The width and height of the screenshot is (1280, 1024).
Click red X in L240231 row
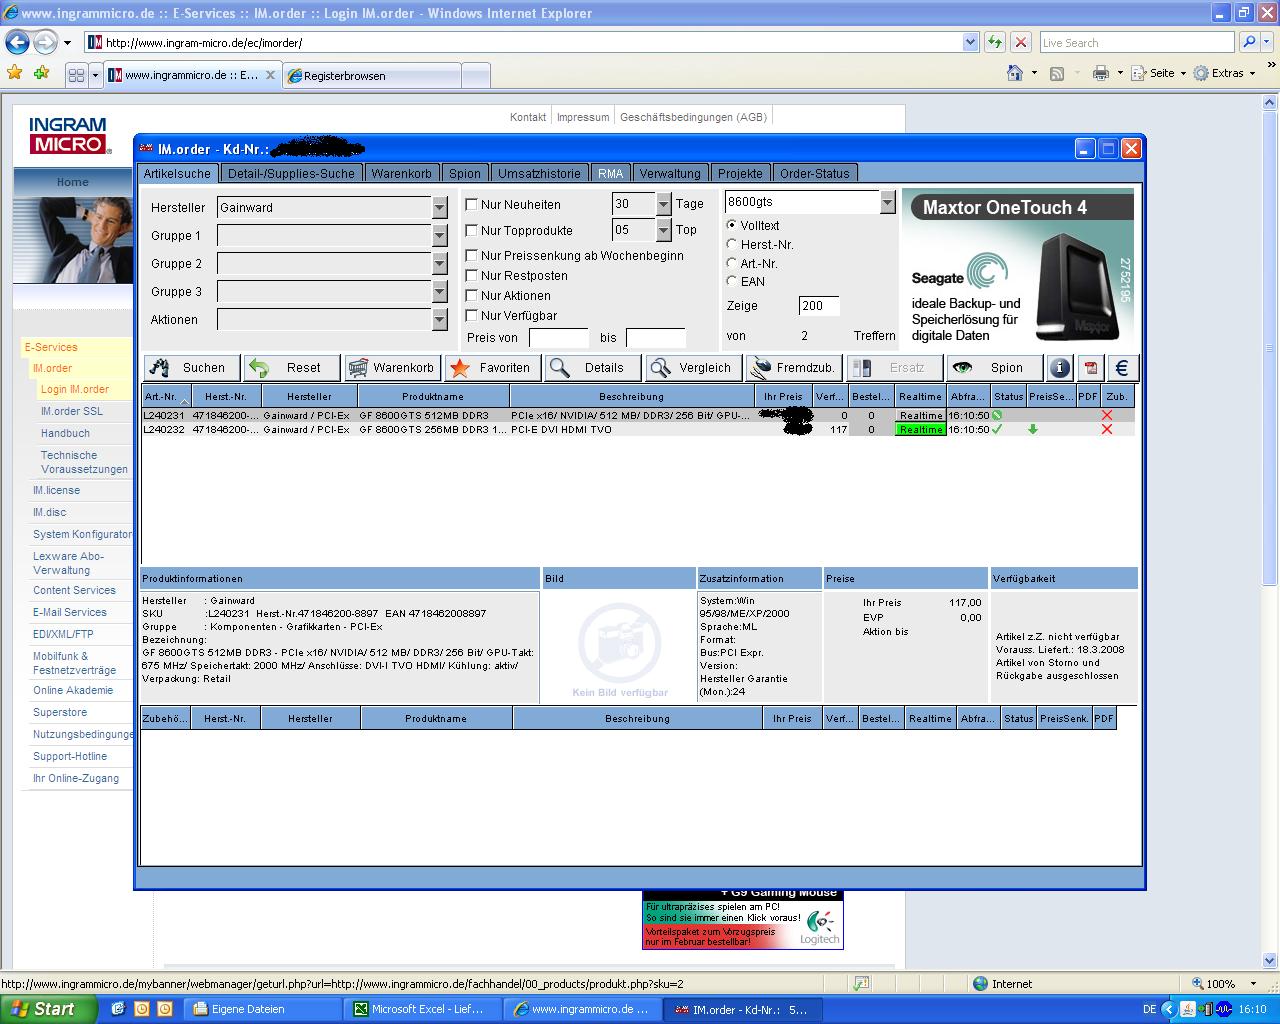pyautogui.click(x=1106, y=415)
